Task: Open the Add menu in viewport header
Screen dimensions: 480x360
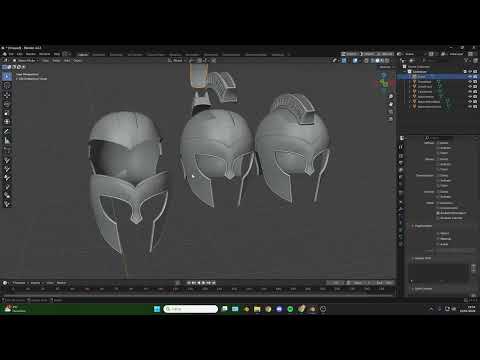Action: [67, 60]
